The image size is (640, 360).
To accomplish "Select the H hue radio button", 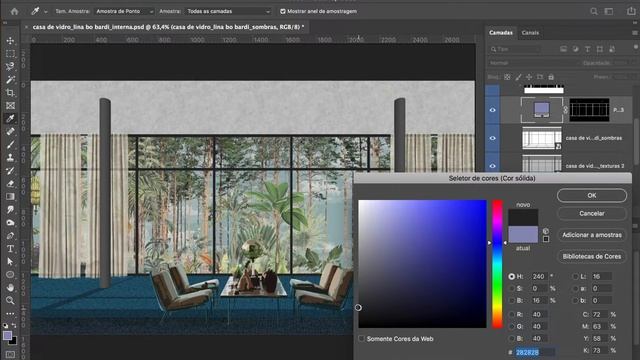I will [x=511, y=276].
